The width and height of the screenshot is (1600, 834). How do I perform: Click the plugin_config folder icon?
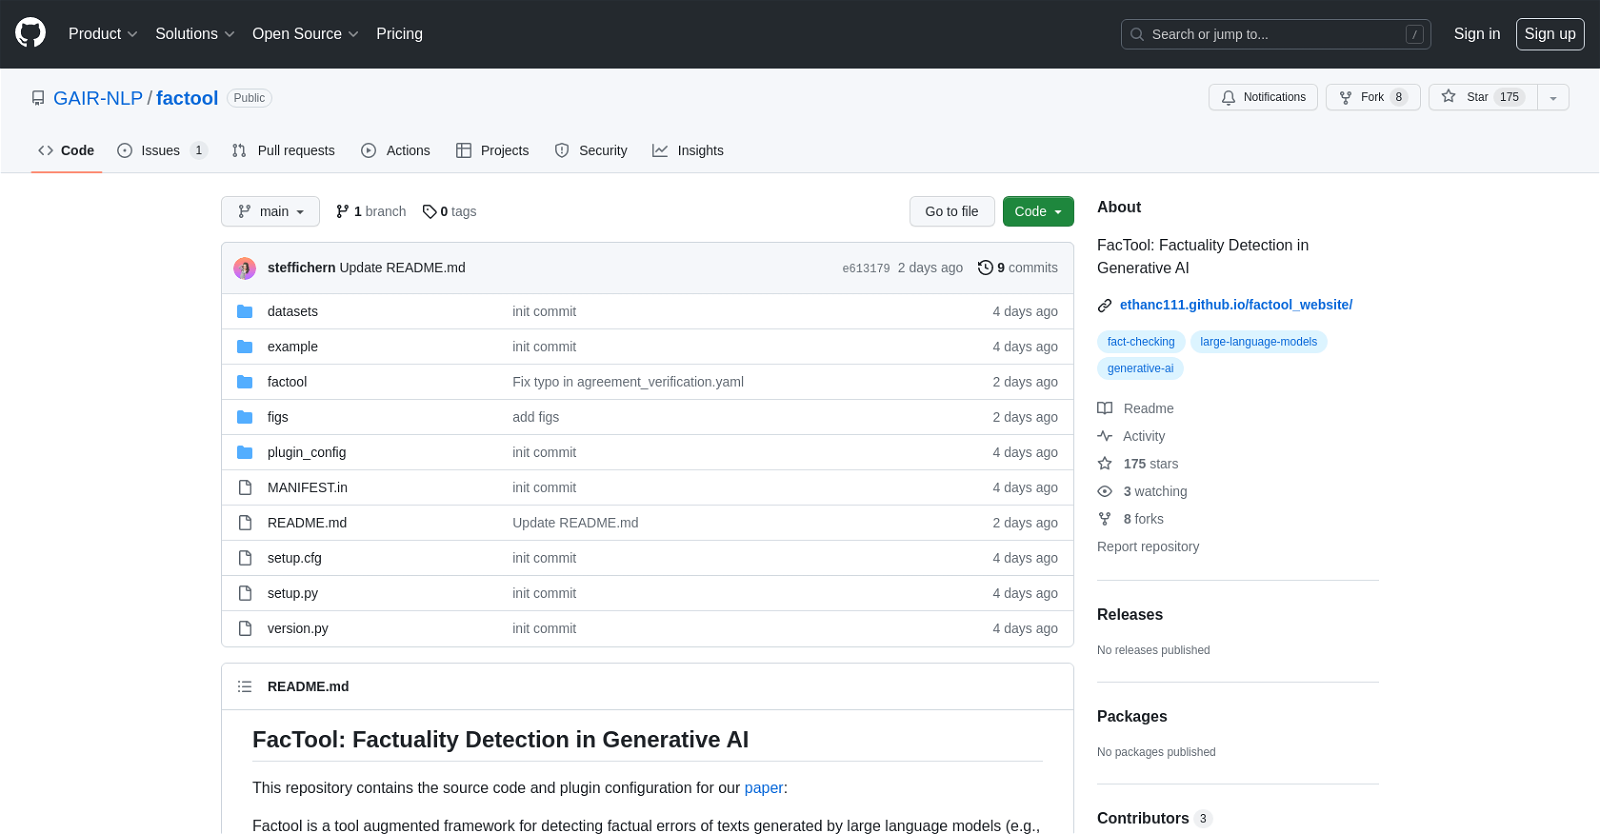point(245,452)
